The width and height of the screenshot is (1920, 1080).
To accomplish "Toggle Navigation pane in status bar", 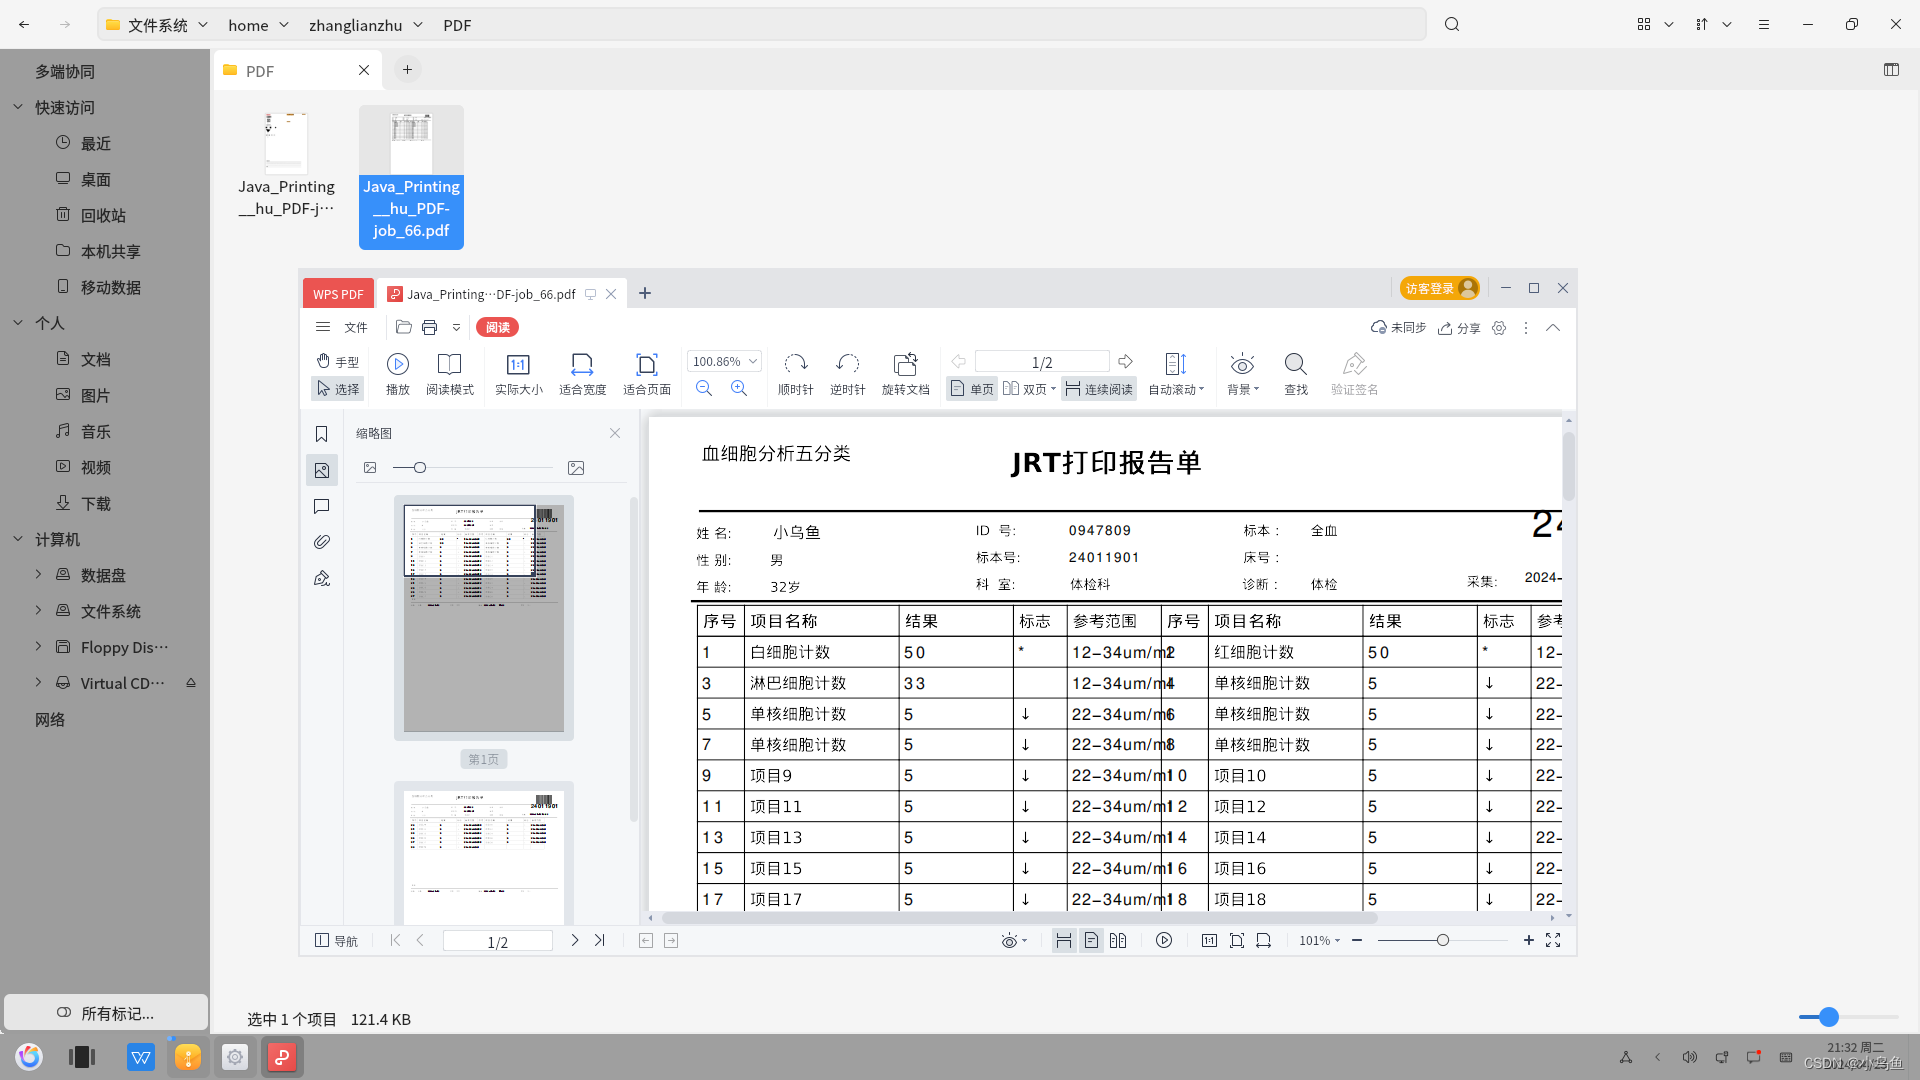I will point(336,940).
